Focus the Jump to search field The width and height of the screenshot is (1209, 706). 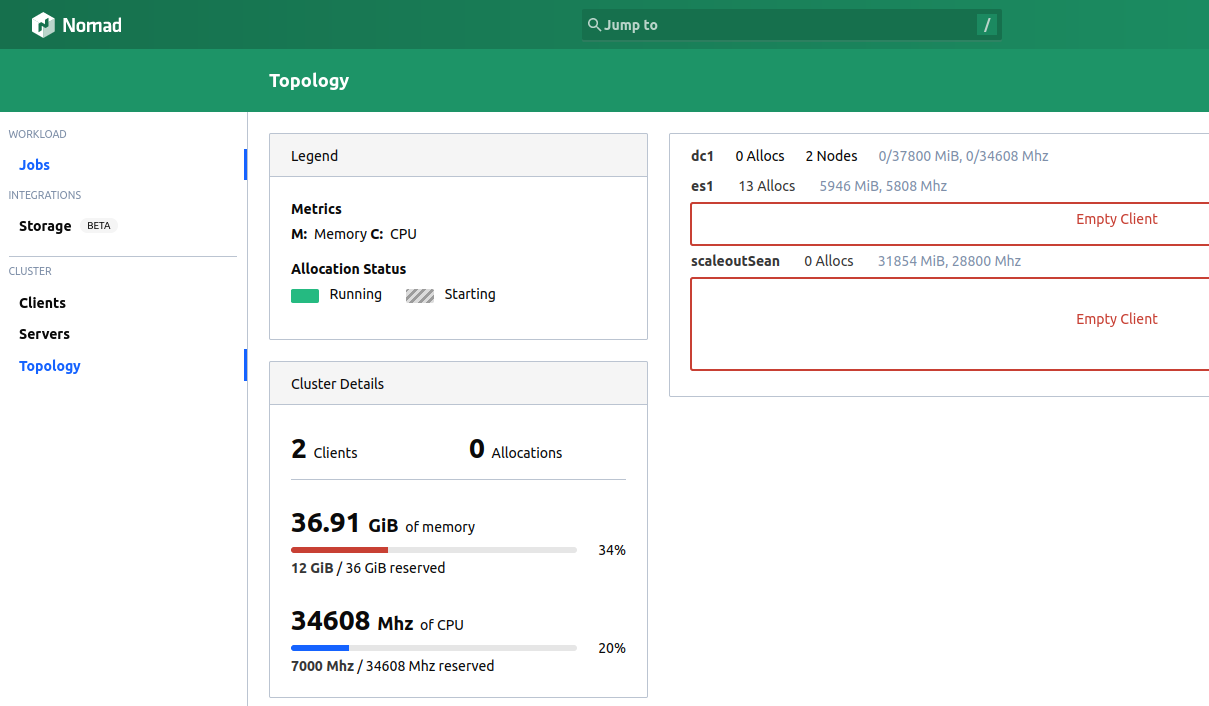tap(791, 25)
